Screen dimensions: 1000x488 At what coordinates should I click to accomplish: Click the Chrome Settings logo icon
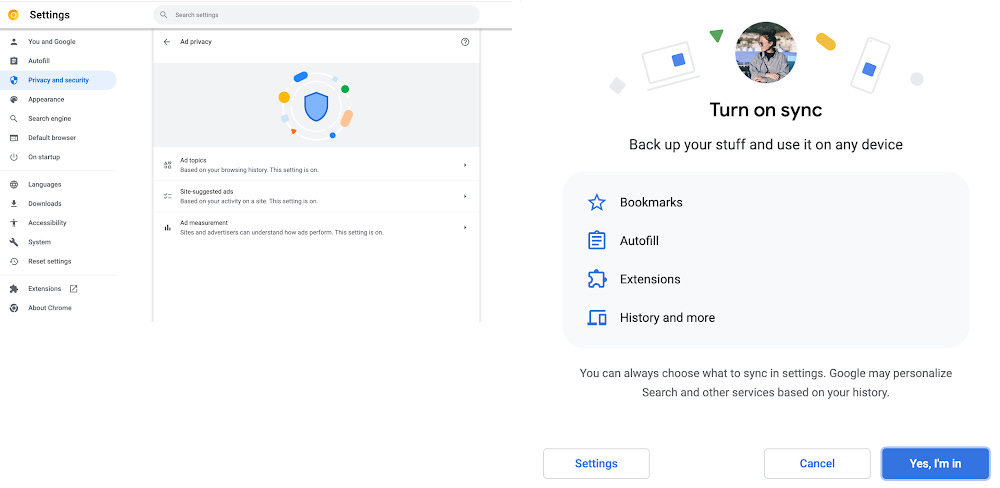coord(13,15)
